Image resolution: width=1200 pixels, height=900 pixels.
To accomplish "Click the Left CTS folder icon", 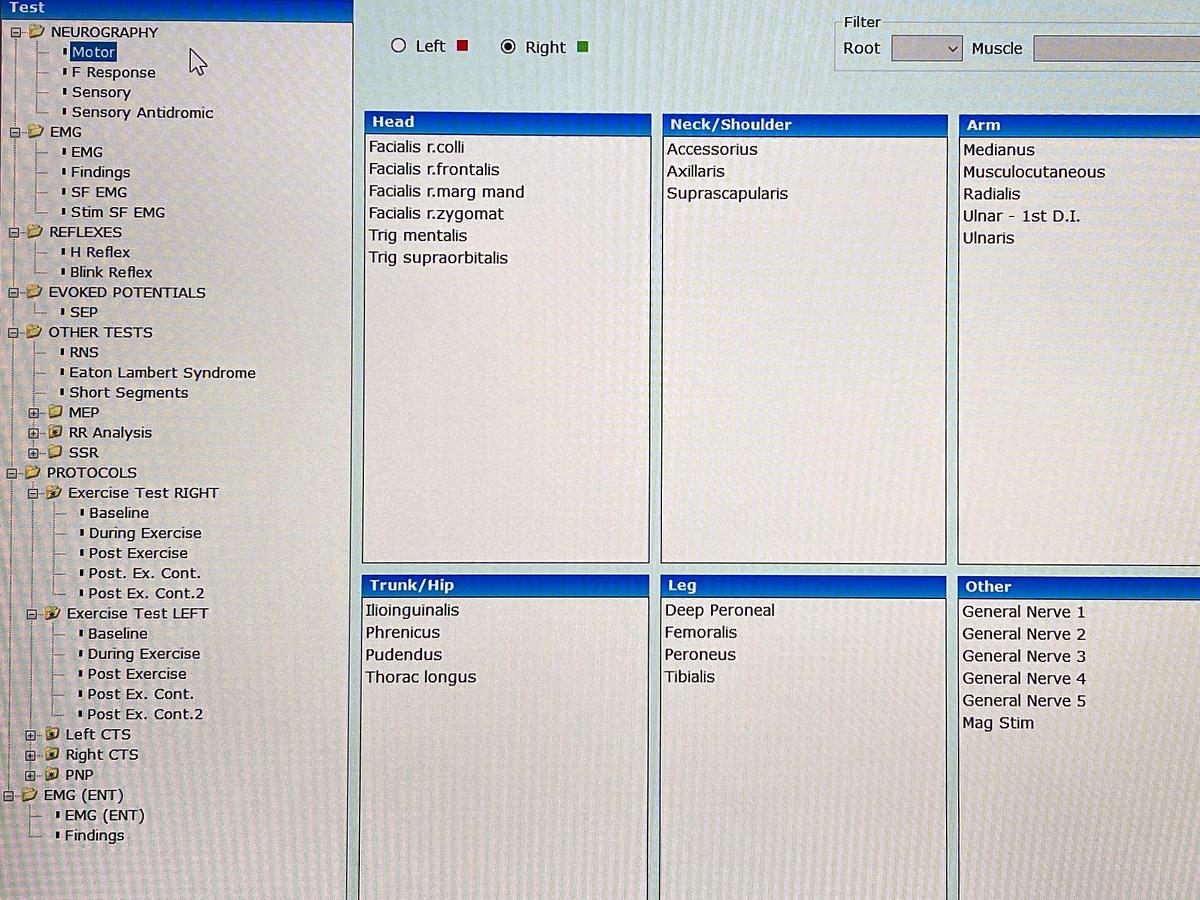I will coord(52,734).
